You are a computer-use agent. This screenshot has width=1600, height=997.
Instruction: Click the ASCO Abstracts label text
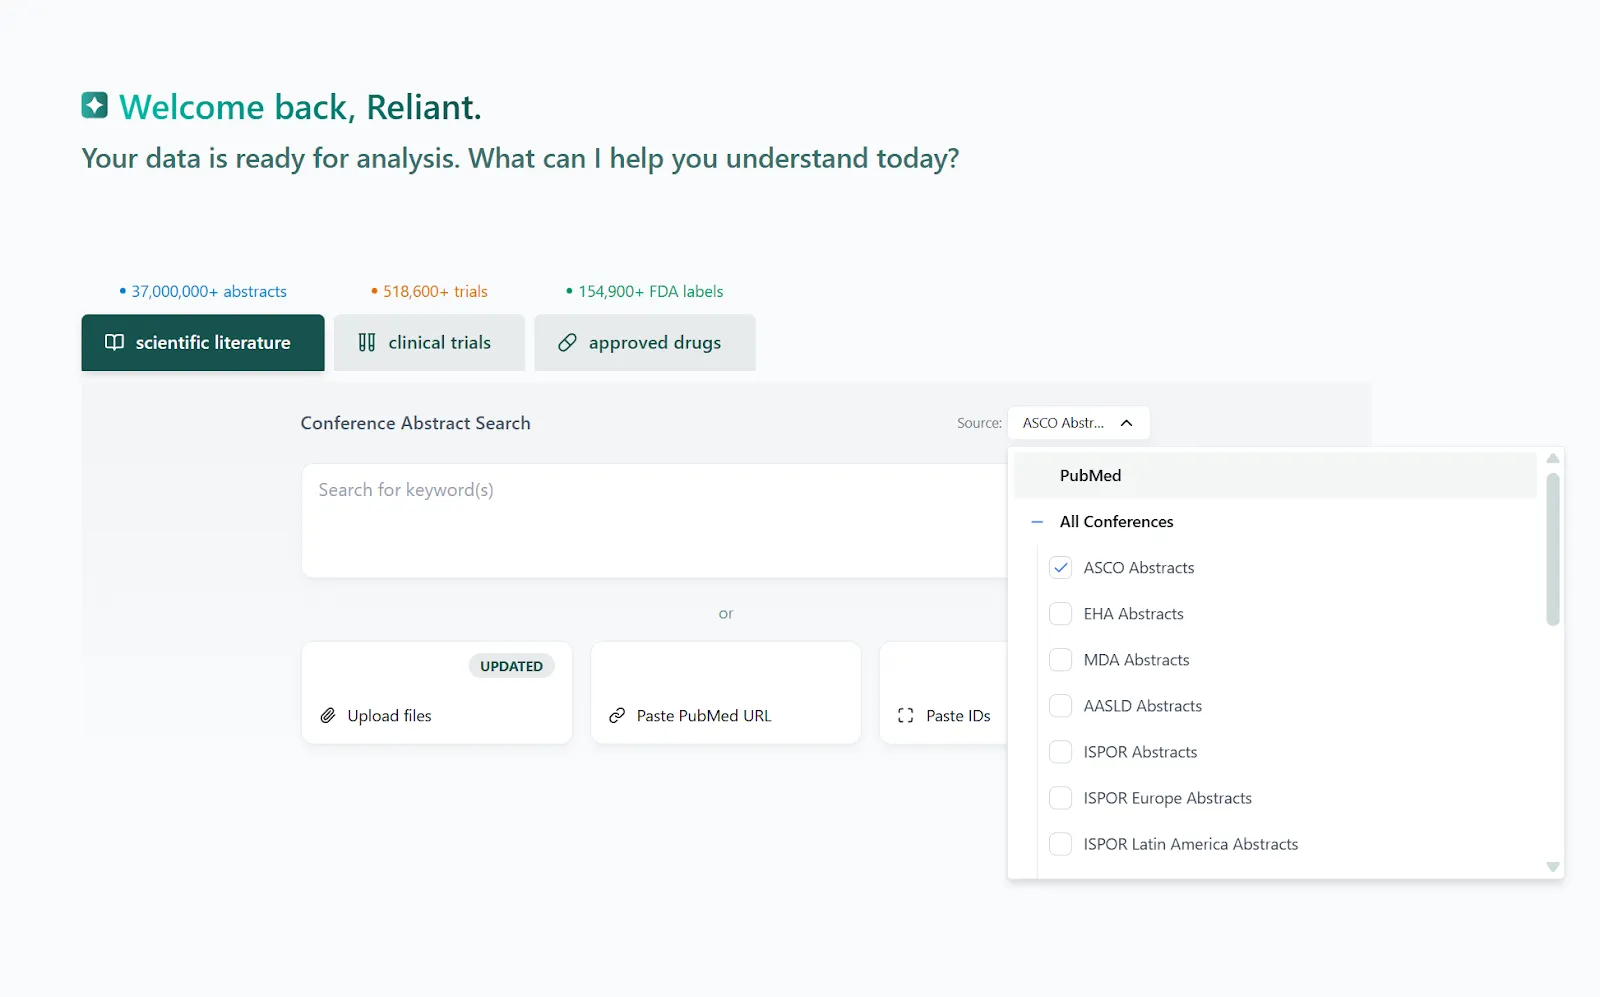(1139, 568)
